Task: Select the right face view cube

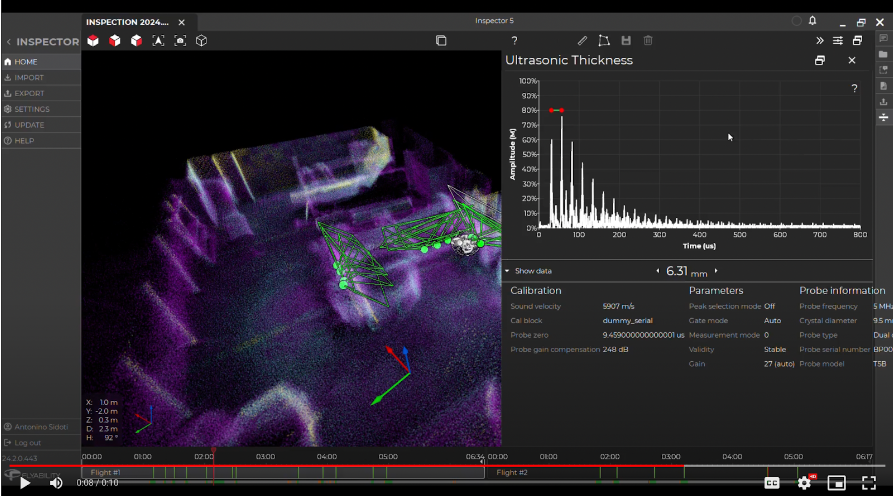Action: click(x=136, y=40)
